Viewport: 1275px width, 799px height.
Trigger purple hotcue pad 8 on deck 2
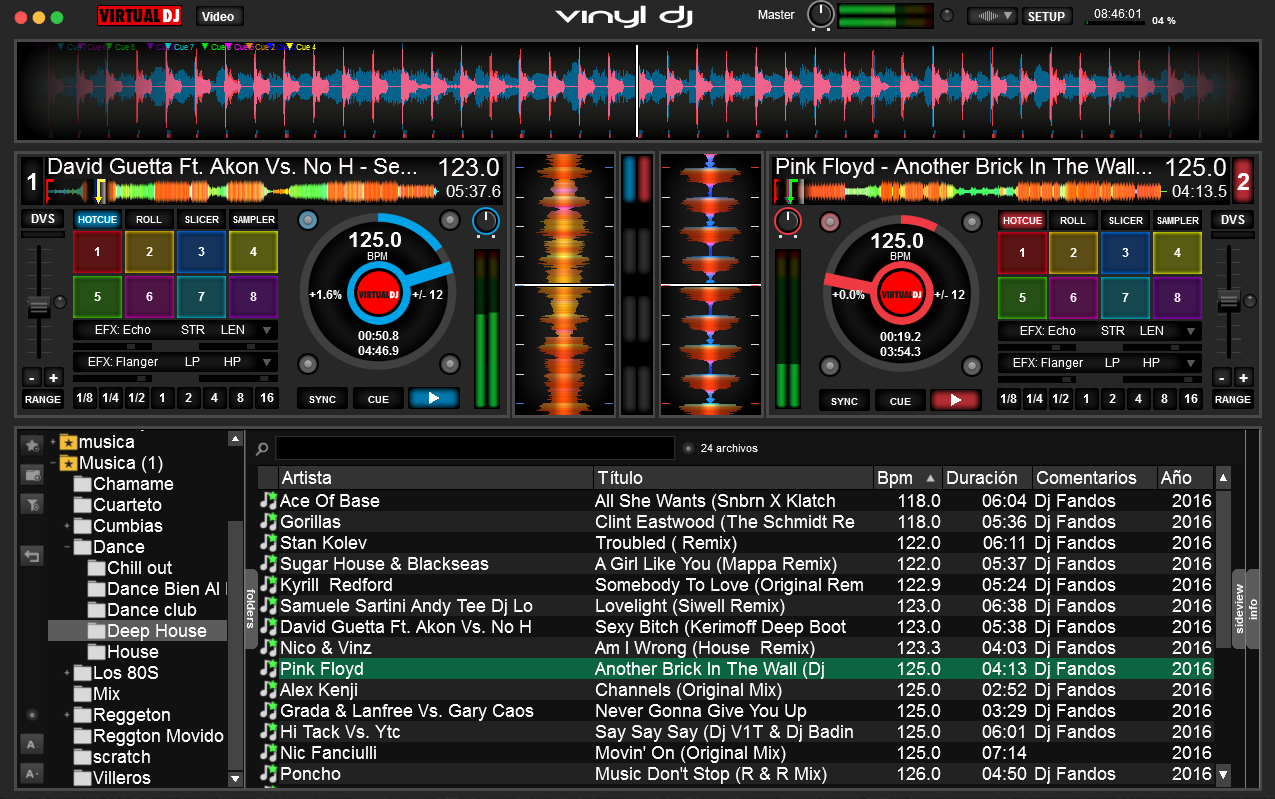pos(1177,297)
